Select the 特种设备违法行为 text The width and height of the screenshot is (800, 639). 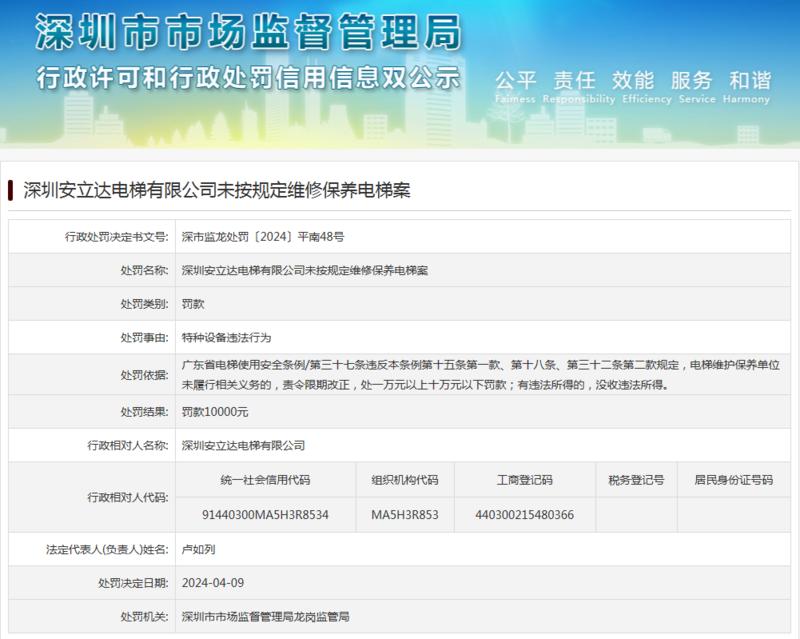click(227, 337)
